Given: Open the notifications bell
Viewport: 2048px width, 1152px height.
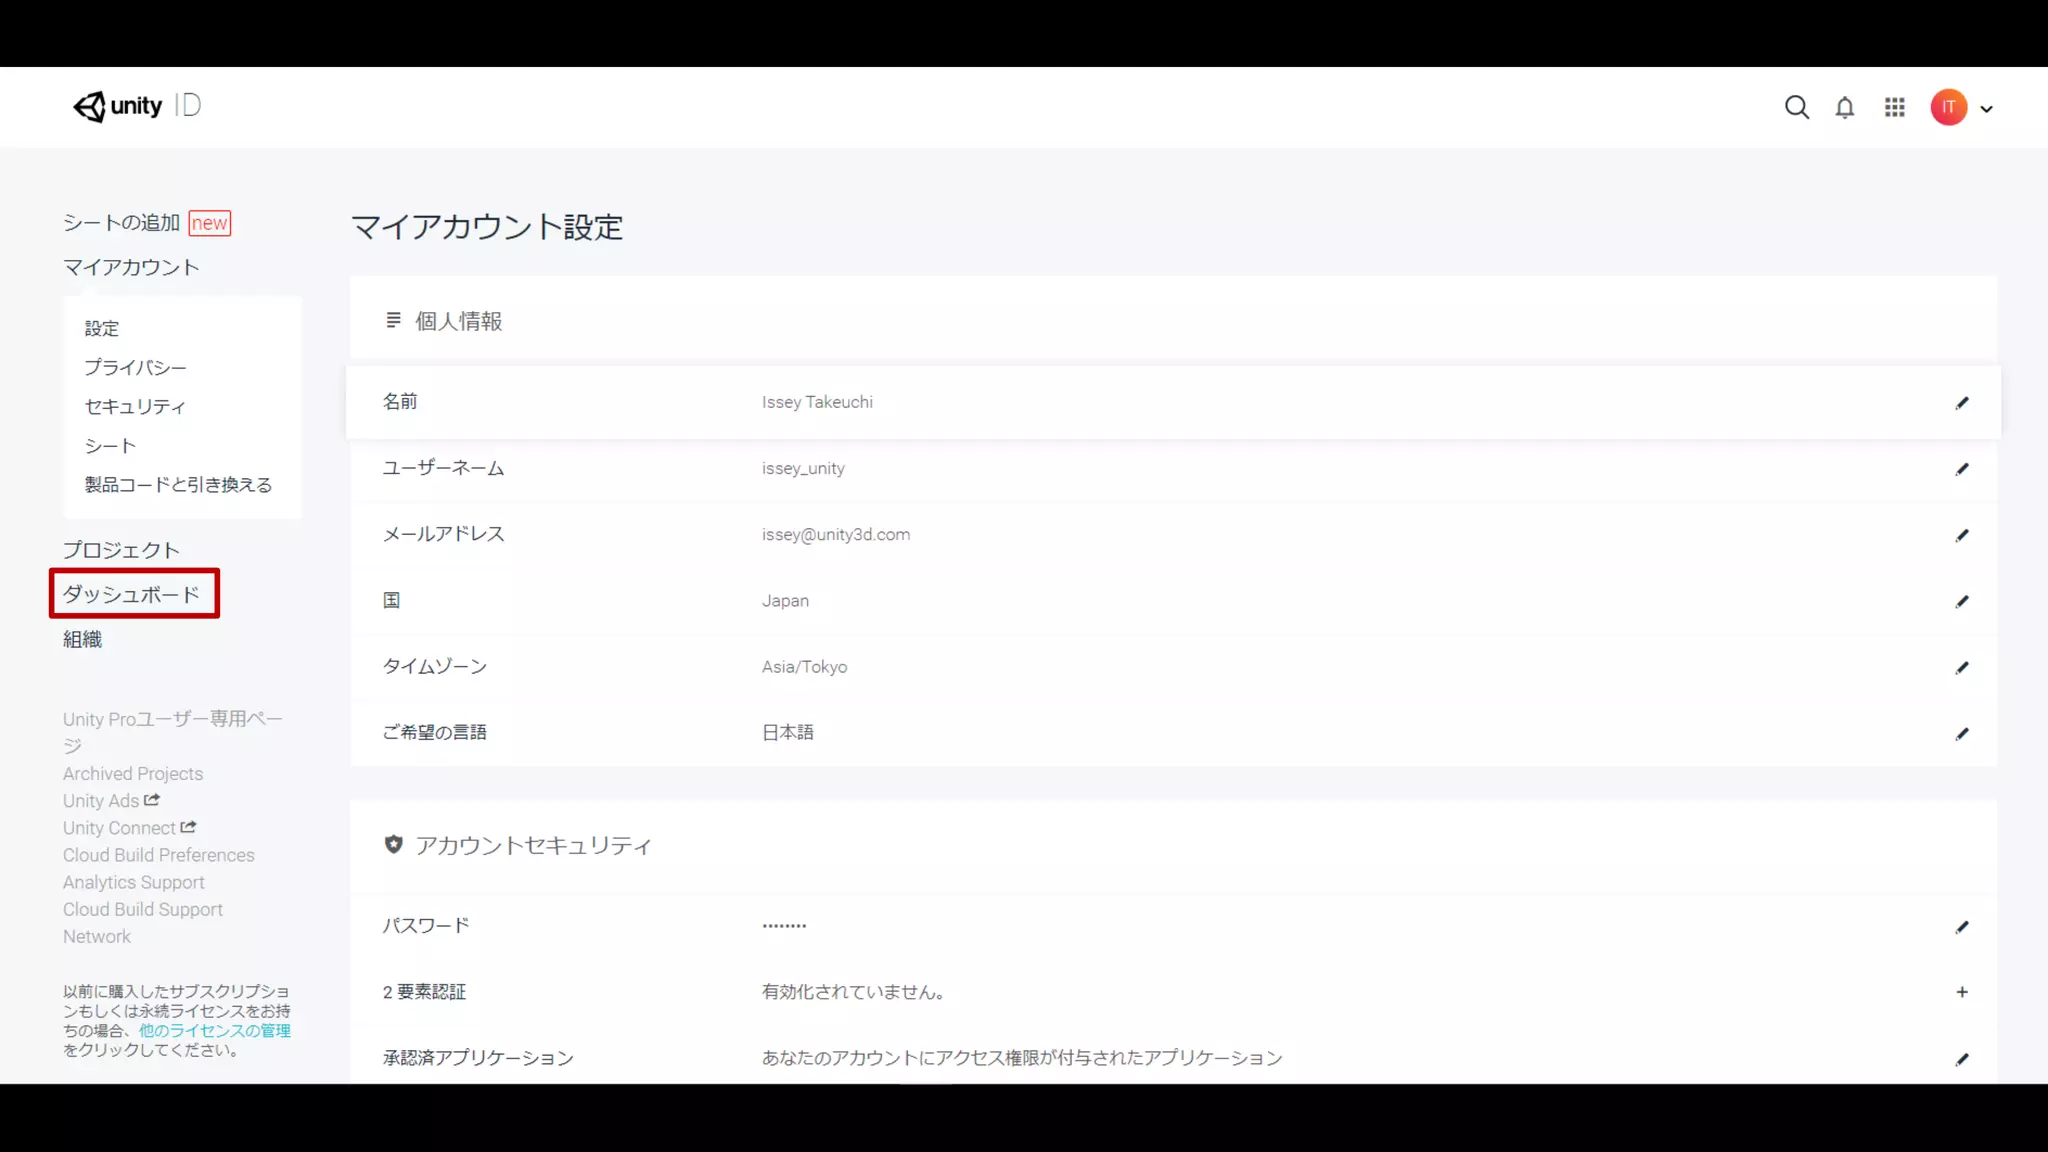Looking at the screenshot, I should pyautogui.click(x=1845, y=108).
